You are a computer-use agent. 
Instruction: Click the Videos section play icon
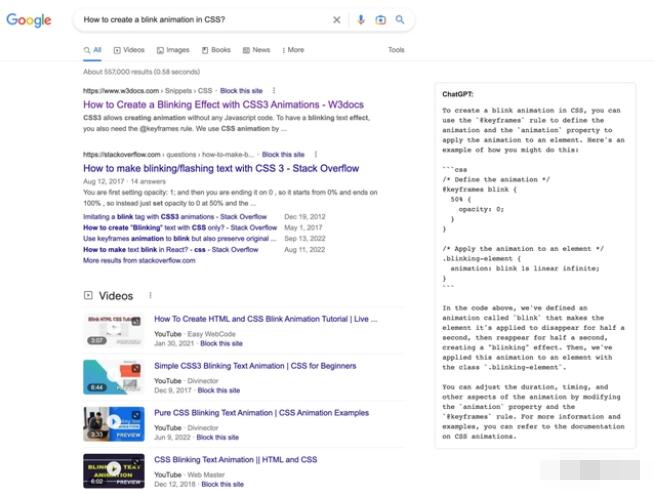(88, 295)
